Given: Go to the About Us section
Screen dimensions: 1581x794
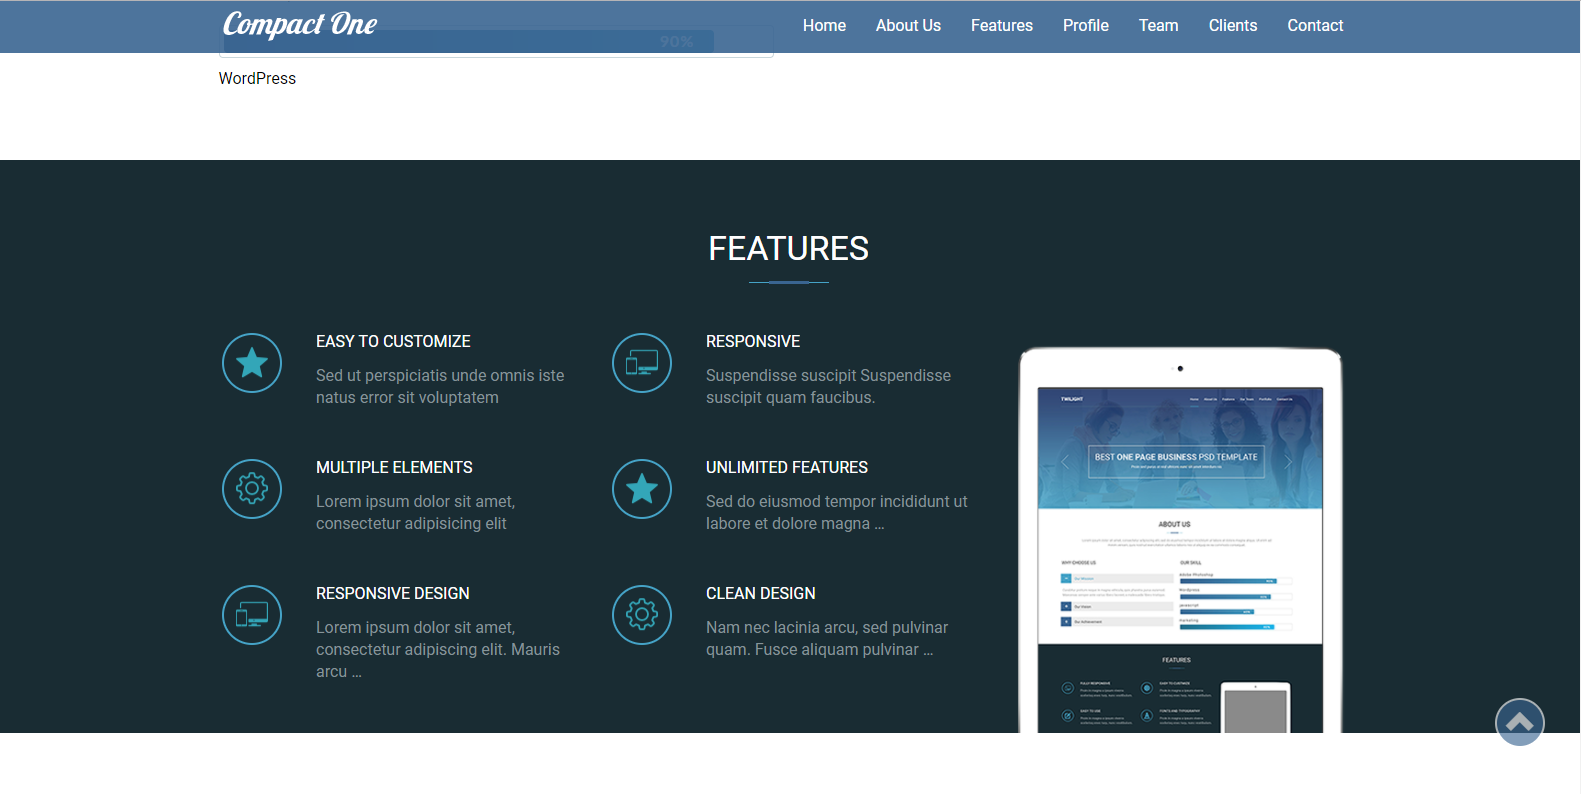Looking at the screenshot, I should 908,26.
